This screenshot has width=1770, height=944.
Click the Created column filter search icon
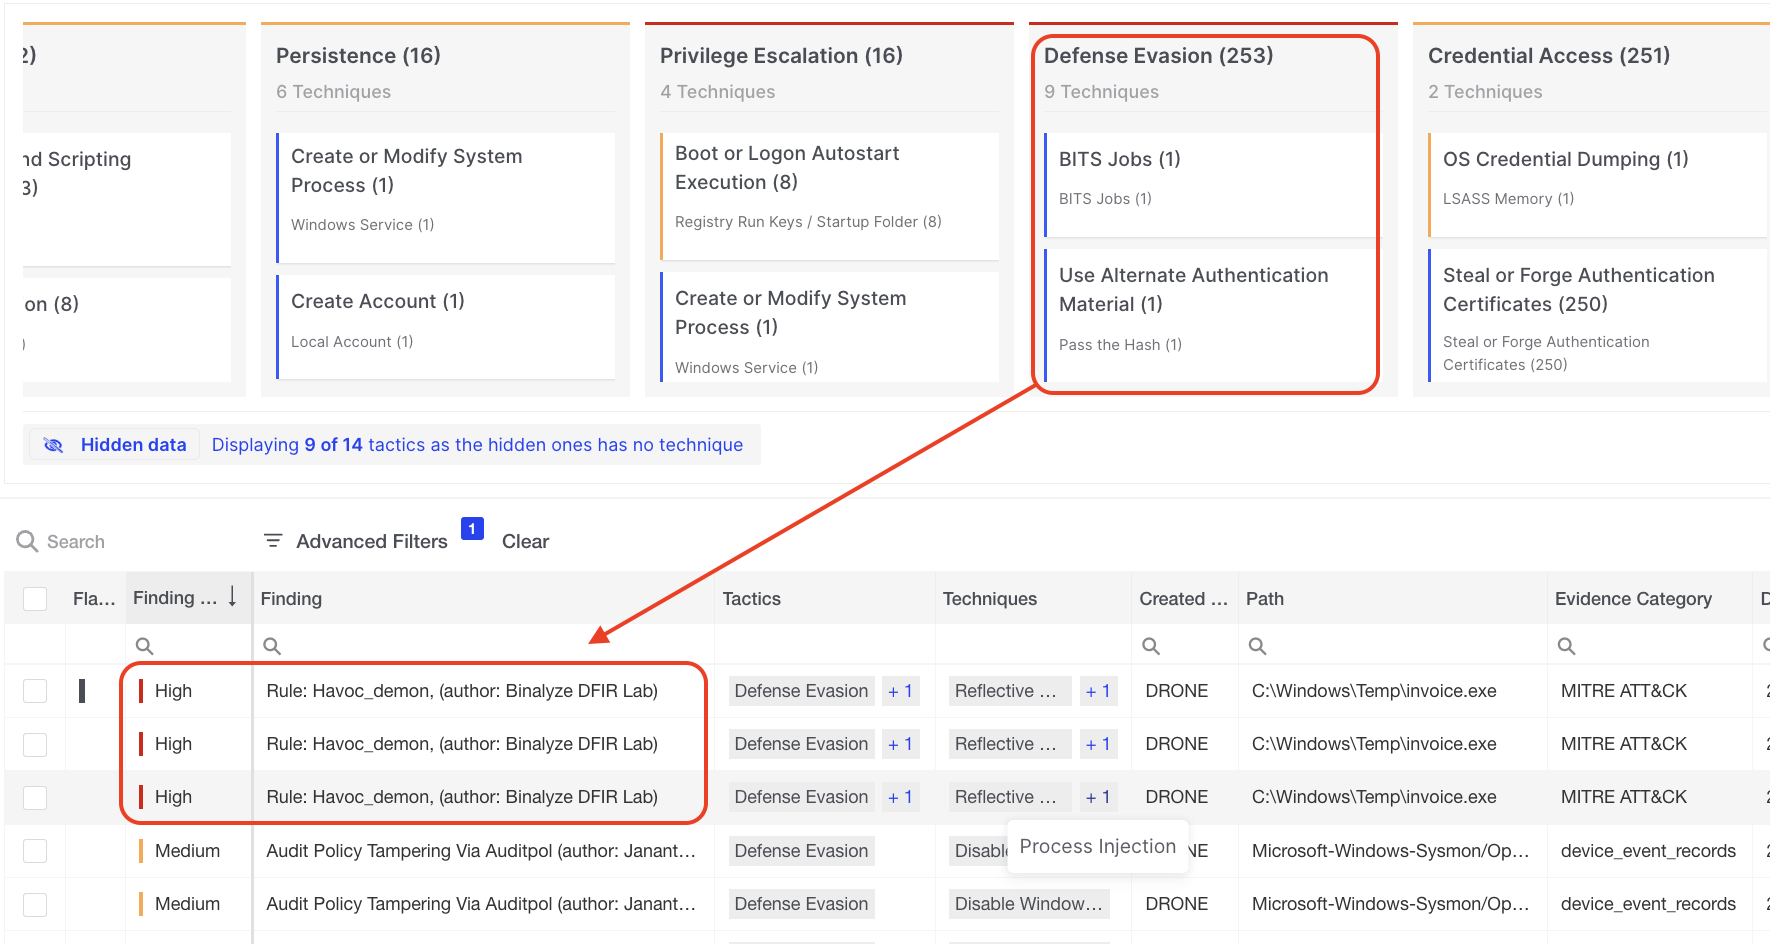(x=1151, y=646)
